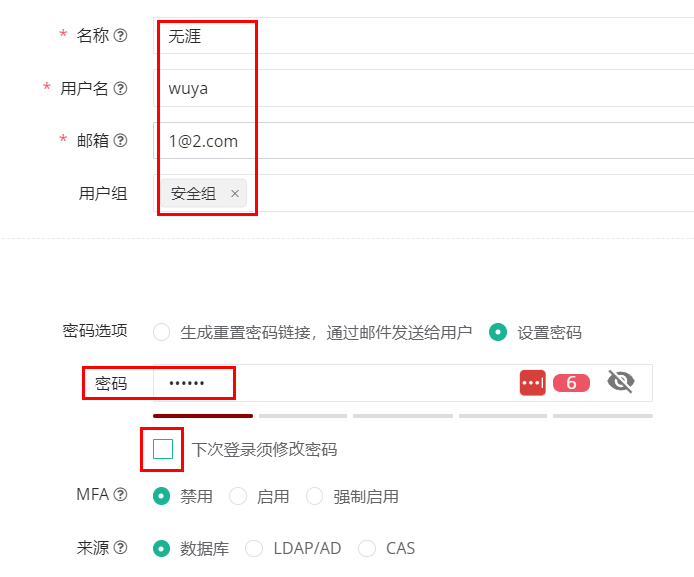
Task: Click the help icon next to 名称
Action: coord(120,35)
